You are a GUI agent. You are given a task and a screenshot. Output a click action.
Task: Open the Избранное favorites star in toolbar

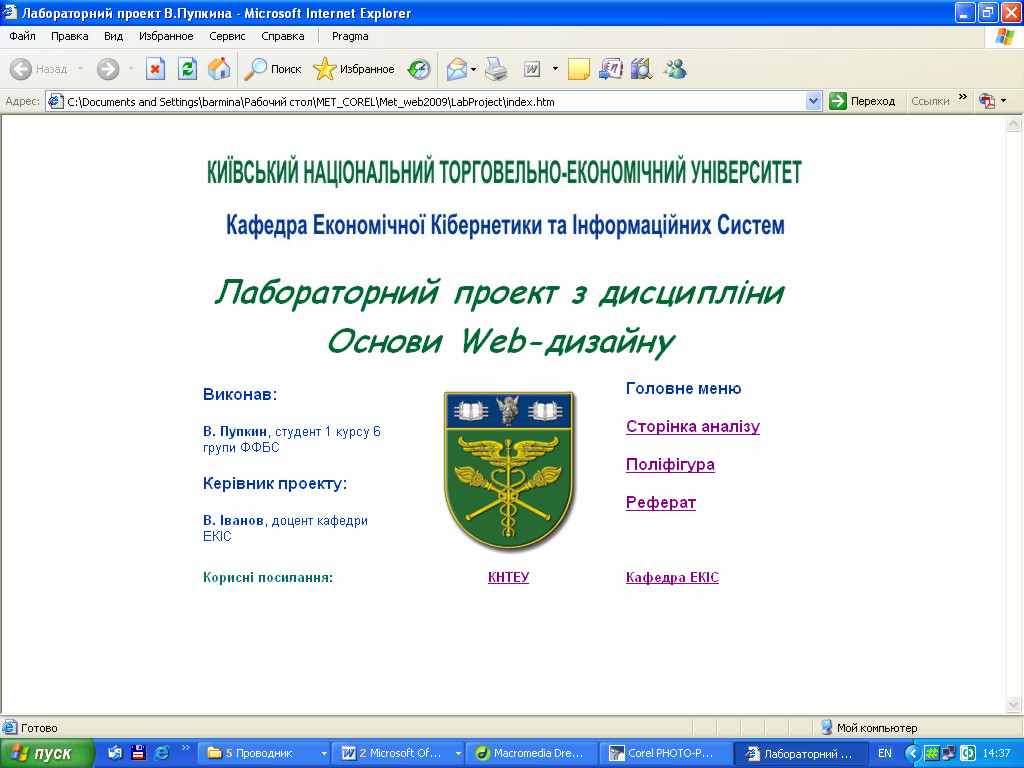point(354,69)
